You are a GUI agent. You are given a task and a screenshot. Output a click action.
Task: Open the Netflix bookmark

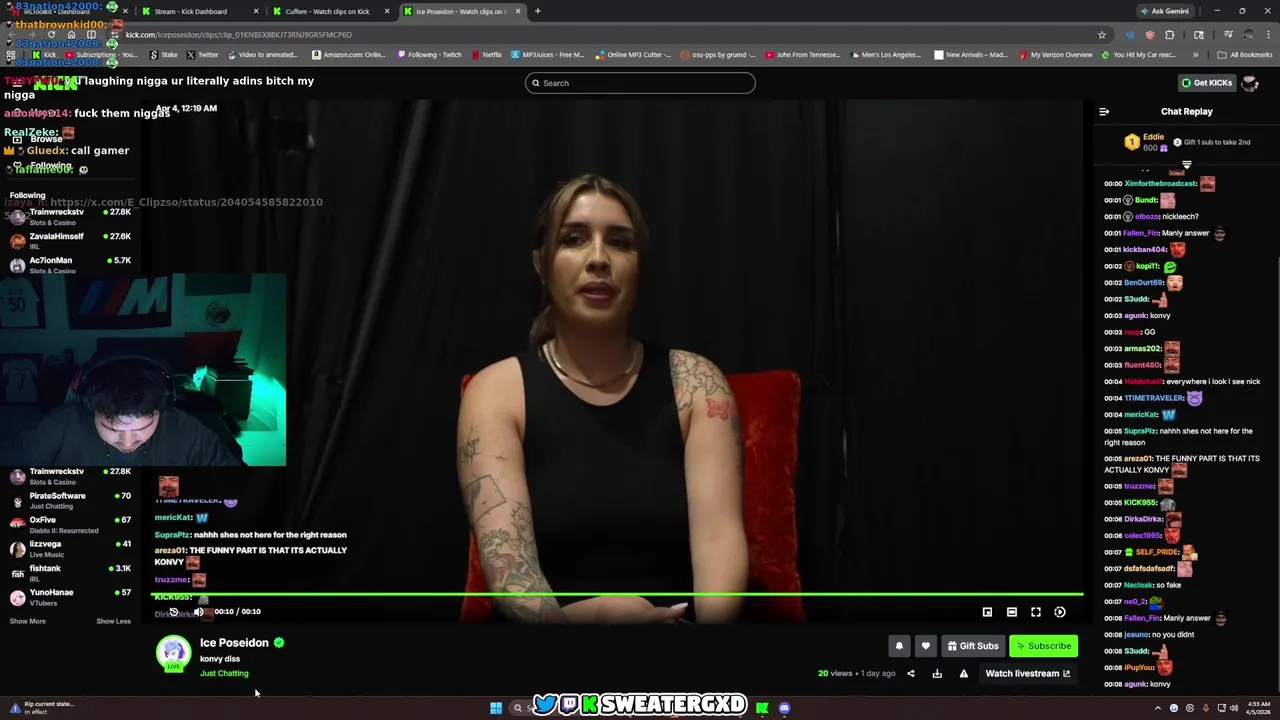pos(486,55)
